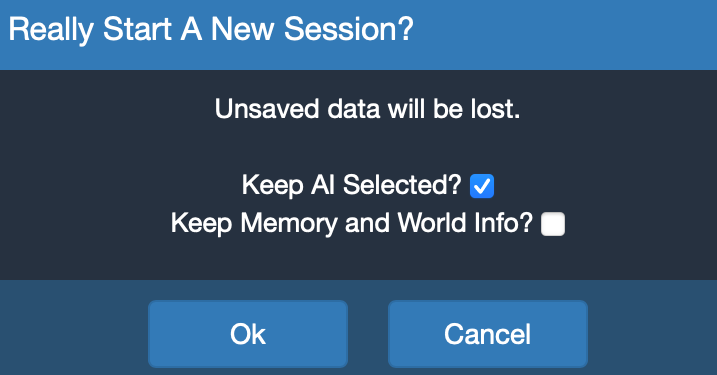Confirm new session with Ok
This screenshot has height=375, width=717.
coord(248,334)
